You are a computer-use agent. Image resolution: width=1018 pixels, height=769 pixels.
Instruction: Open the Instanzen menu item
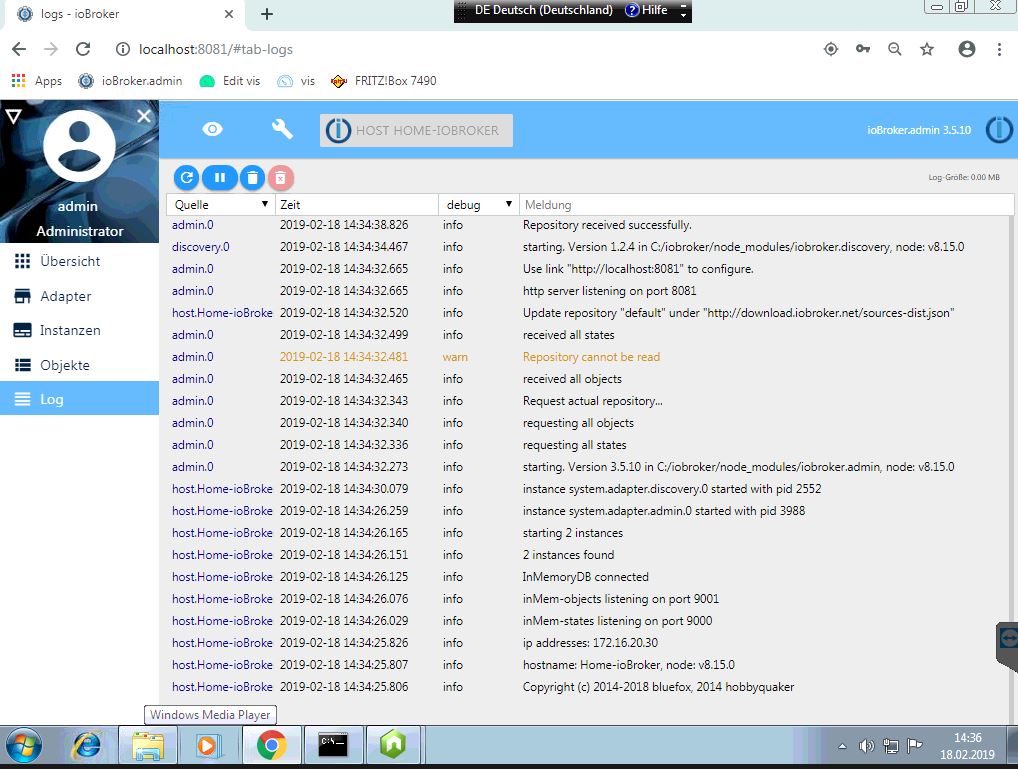(79, 331)
